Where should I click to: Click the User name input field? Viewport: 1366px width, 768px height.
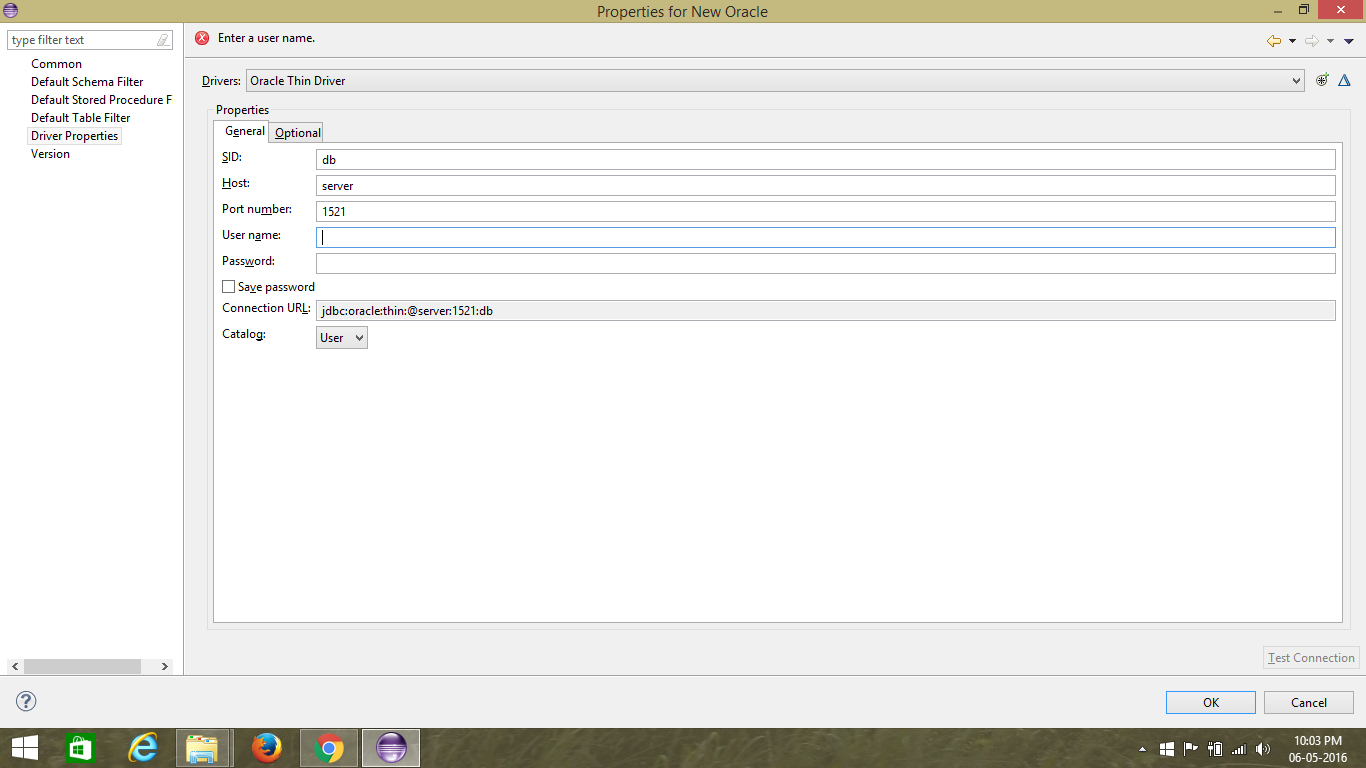826,237
